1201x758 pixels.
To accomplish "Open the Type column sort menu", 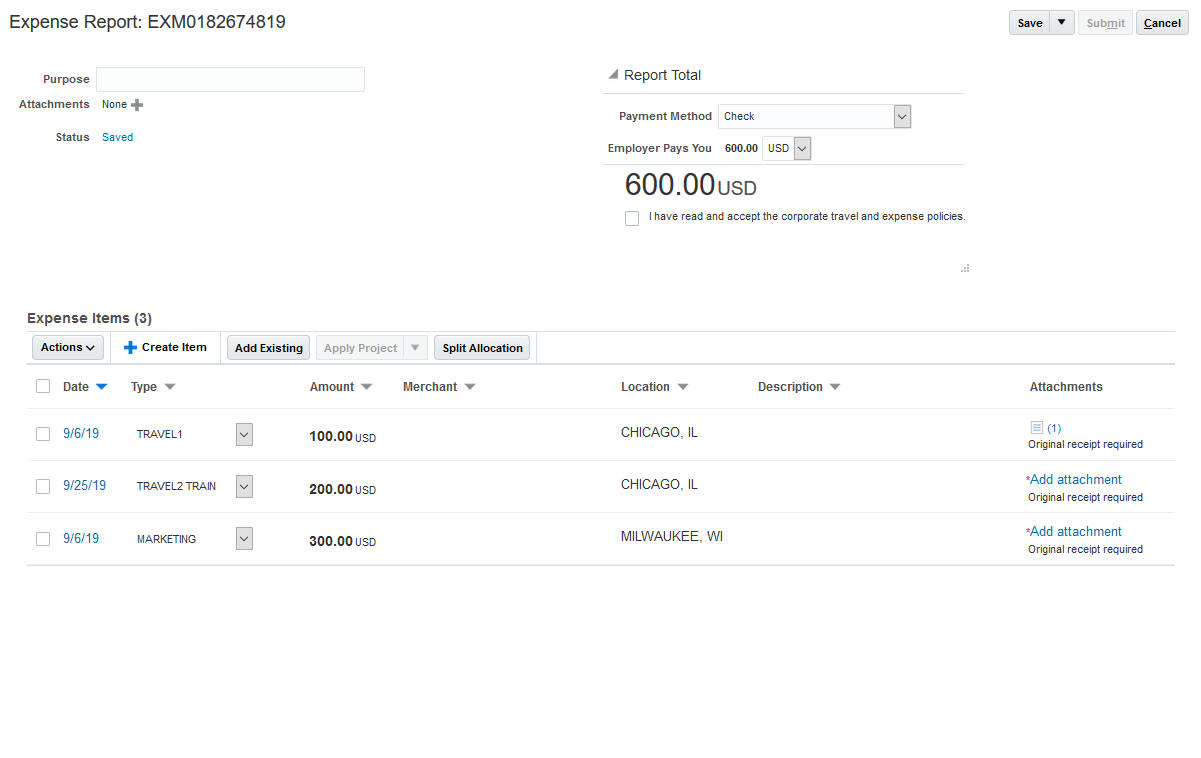I will pyautogui.click(x=169, y=387).
